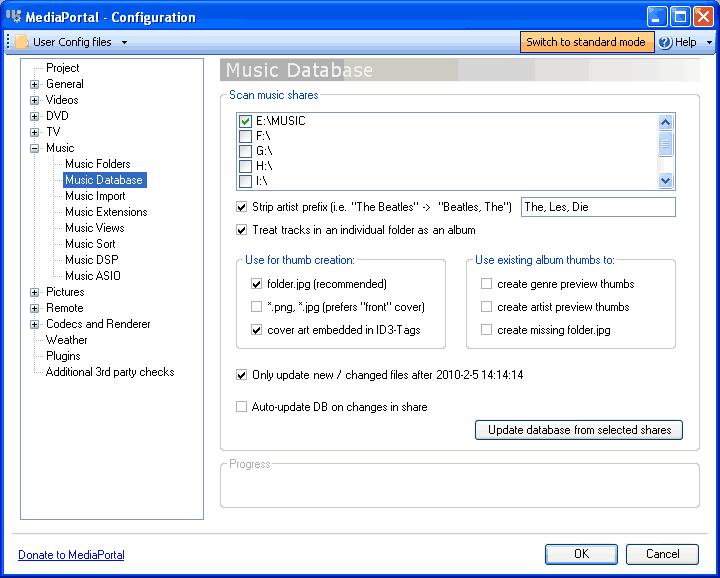Maximize the Configuration window
The height and width of the screenshot is (578, 720).
pos(680,17)
